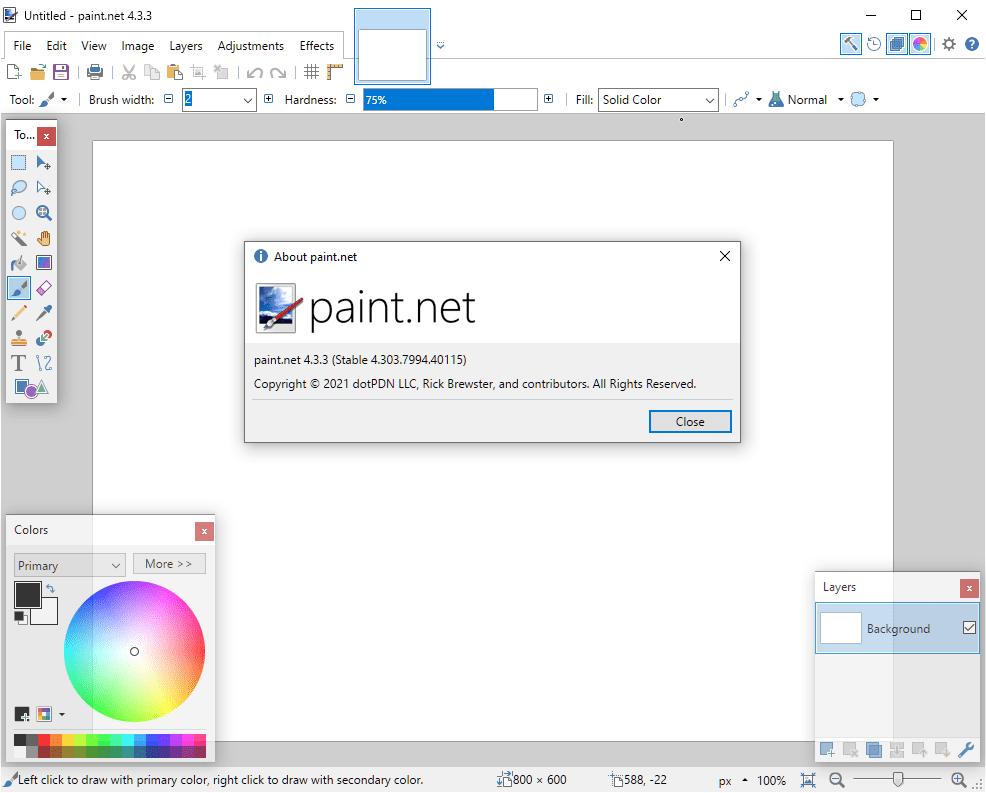Image resolution: width=986 pixels, height=793 pixels.
Task: Add a new layer in the Layers panel
Action: (x=827, y=749)
